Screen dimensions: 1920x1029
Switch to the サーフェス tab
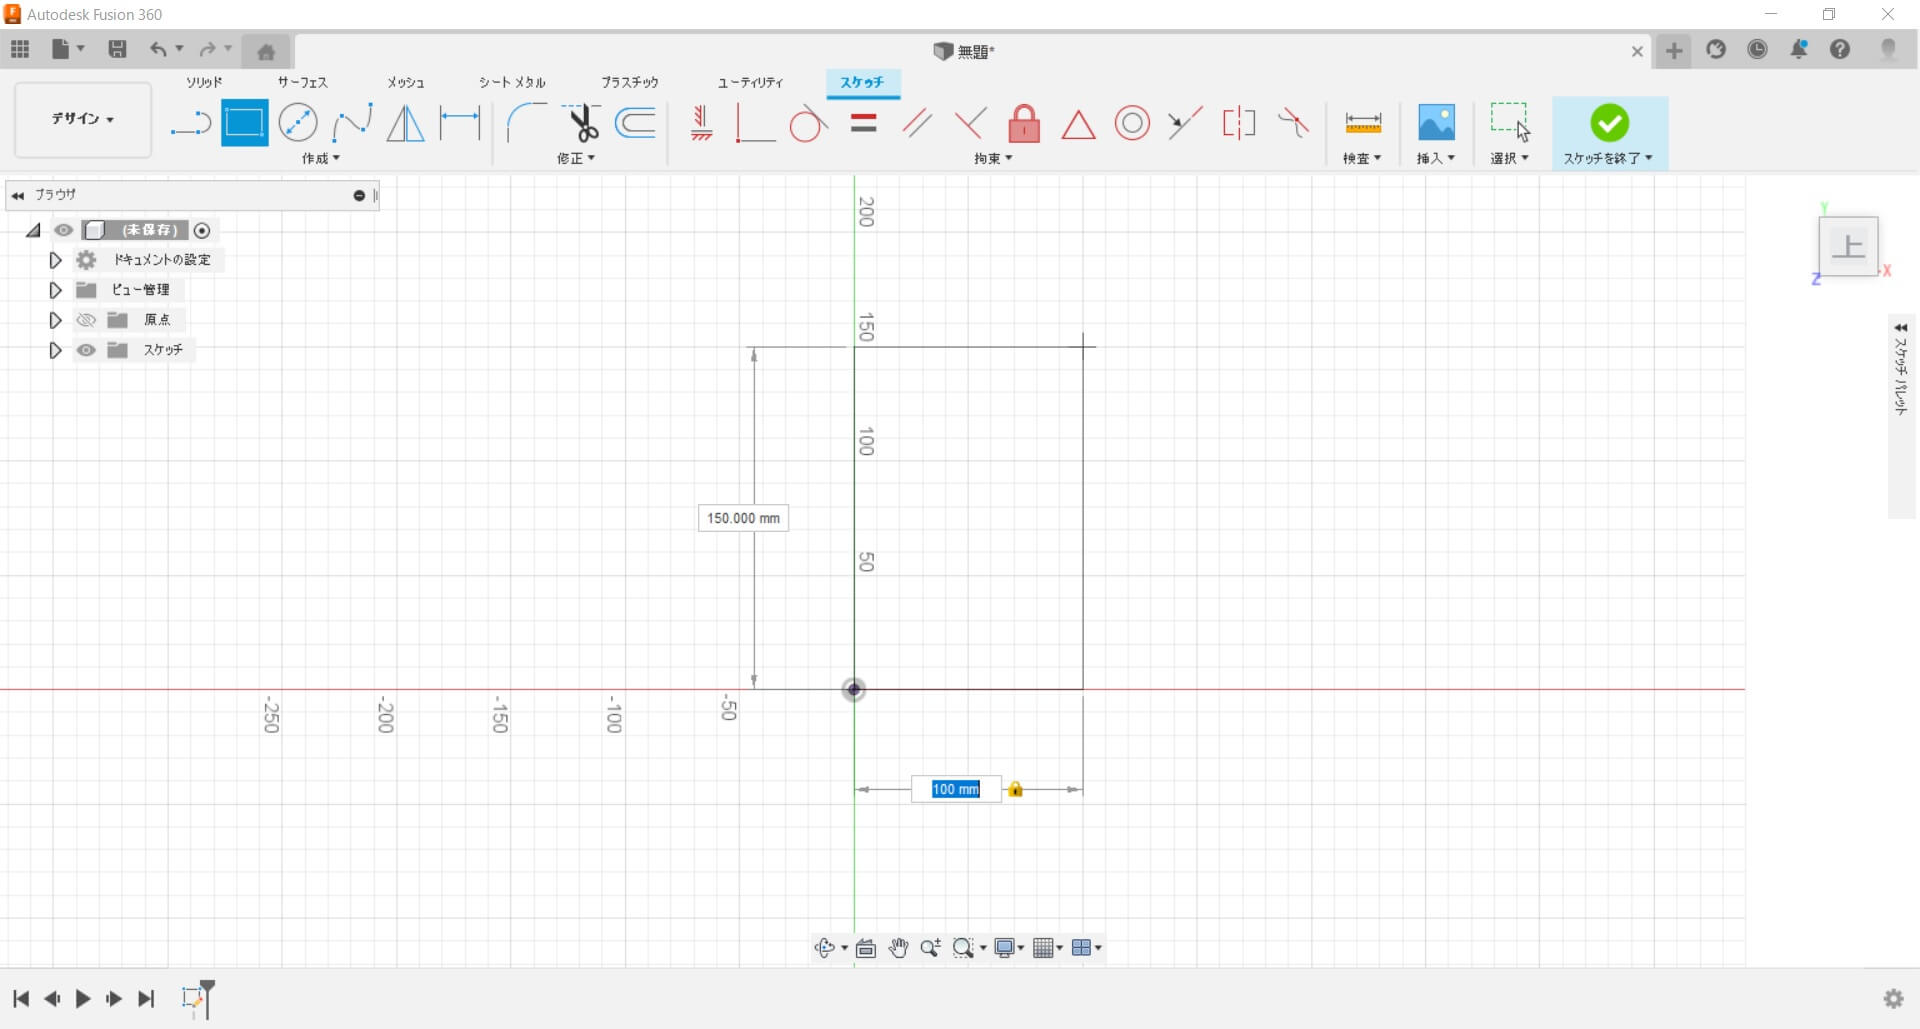click(302, 82)
